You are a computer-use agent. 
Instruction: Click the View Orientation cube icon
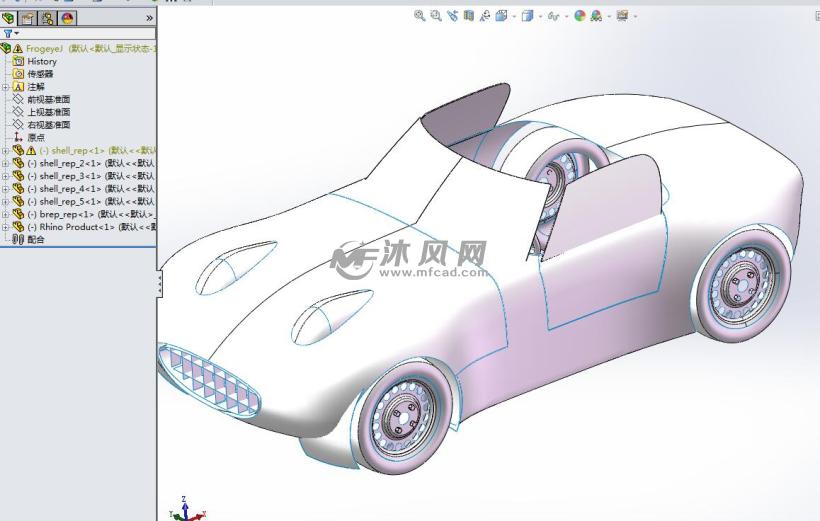coord(501,16)
